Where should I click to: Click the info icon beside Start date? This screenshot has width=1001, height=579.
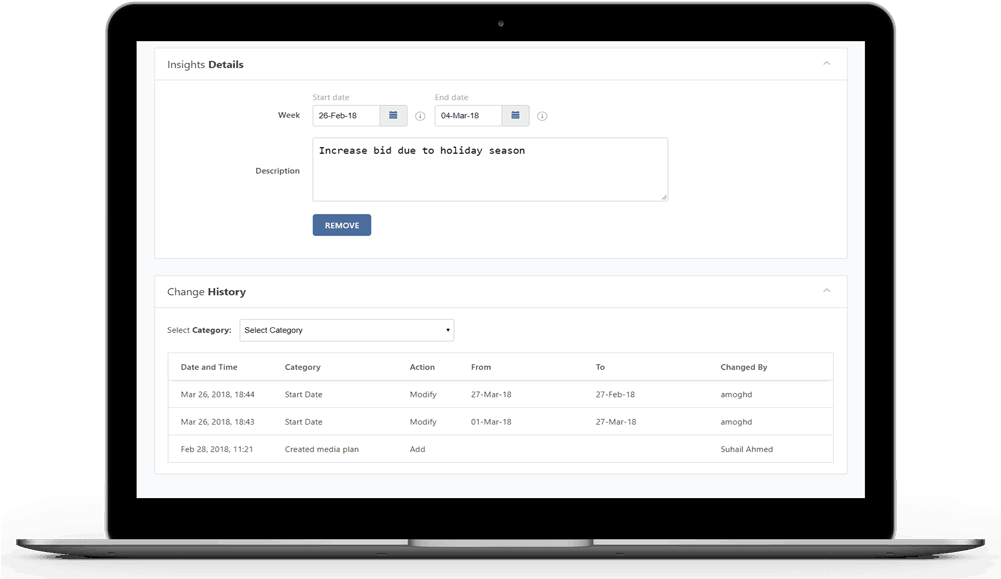point(420,116)
